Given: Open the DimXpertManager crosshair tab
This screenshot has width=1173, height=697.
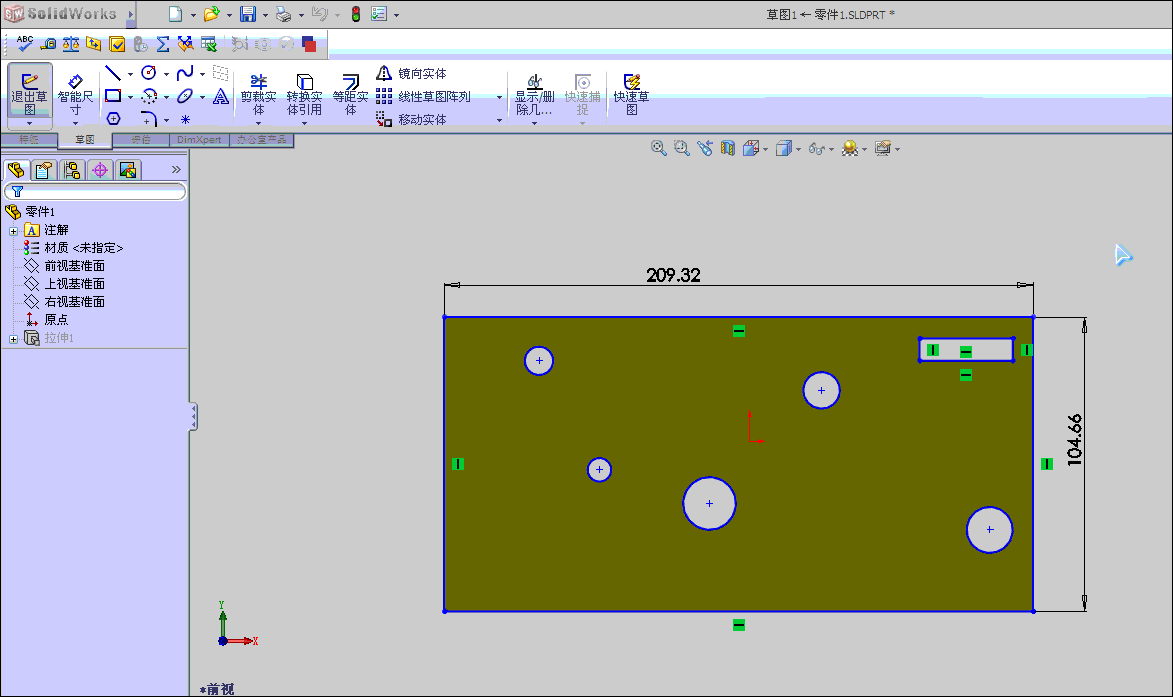Looking at the screenshot, I should tap(100, 171).
